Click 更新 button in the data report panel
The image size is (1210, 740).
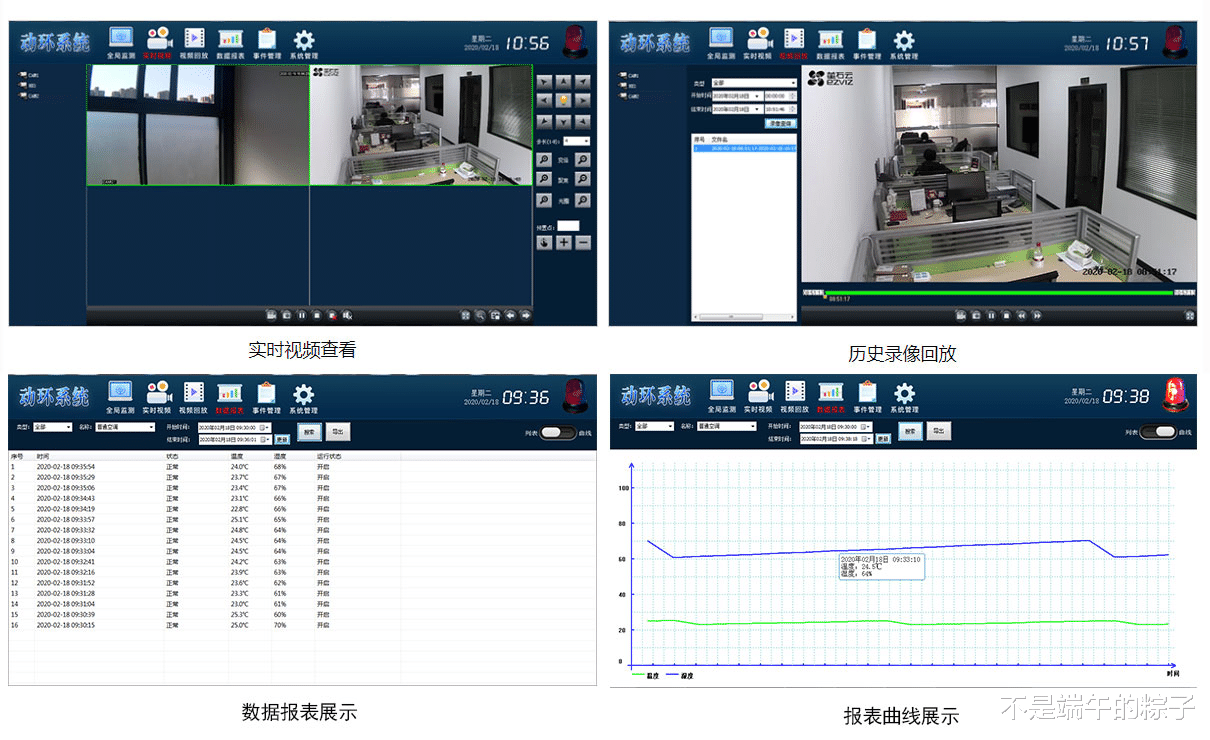click(x=282, y=440)
